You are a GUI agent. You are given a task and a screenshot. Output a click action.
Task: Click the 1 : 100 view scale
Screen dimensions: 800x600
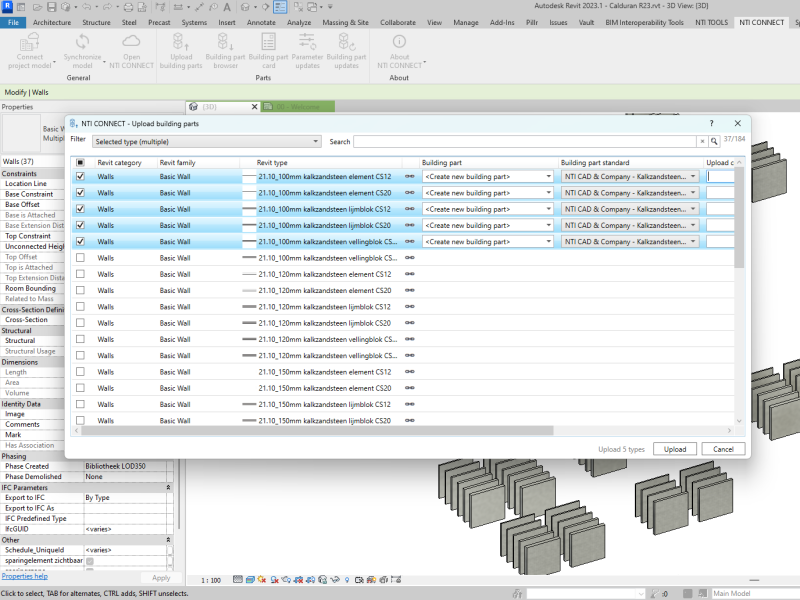coord(211,580)
